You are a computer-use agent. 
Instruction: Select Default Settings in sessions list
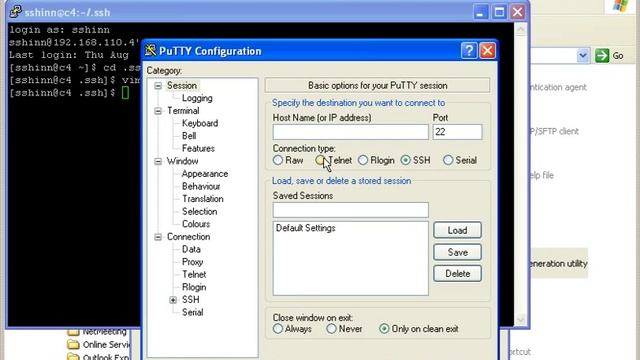[x=306, y=228]
